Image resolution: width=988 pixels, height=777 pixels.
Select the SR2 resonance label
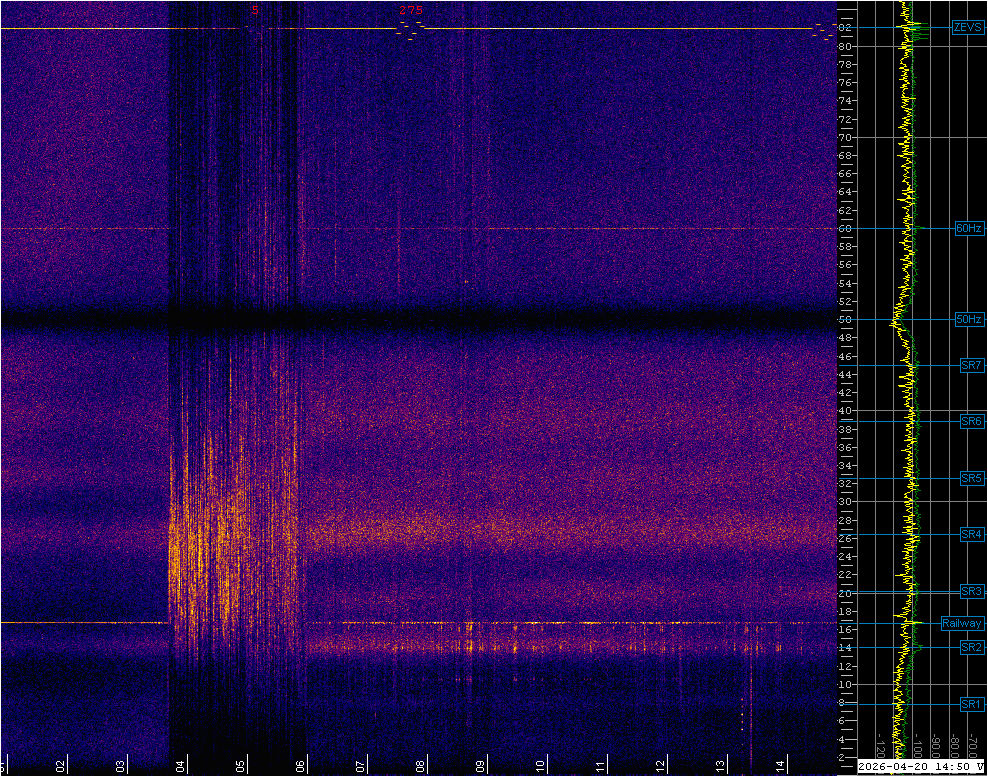[972, 647]
